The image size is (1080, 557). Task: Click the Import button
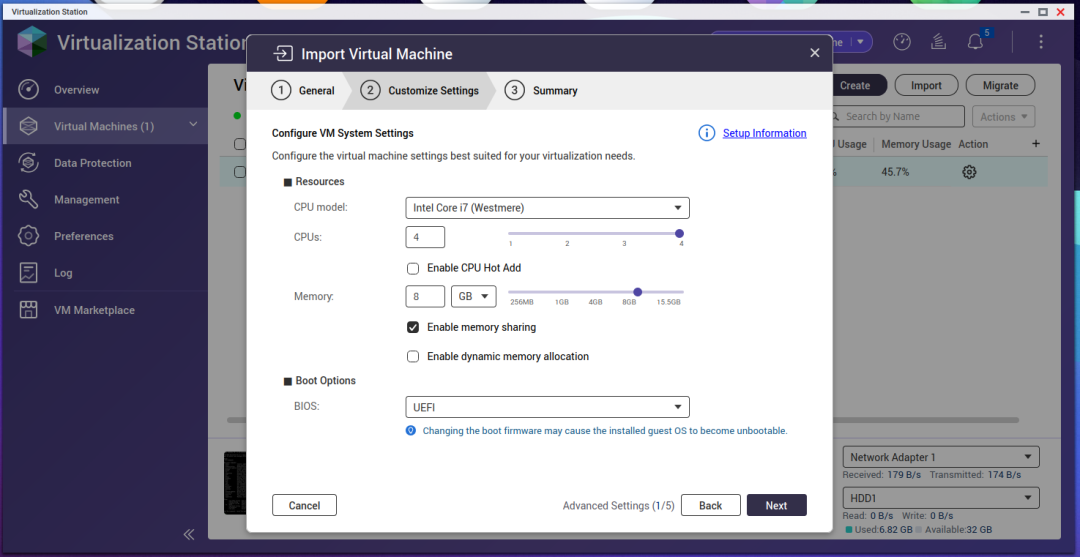[926, 85]
